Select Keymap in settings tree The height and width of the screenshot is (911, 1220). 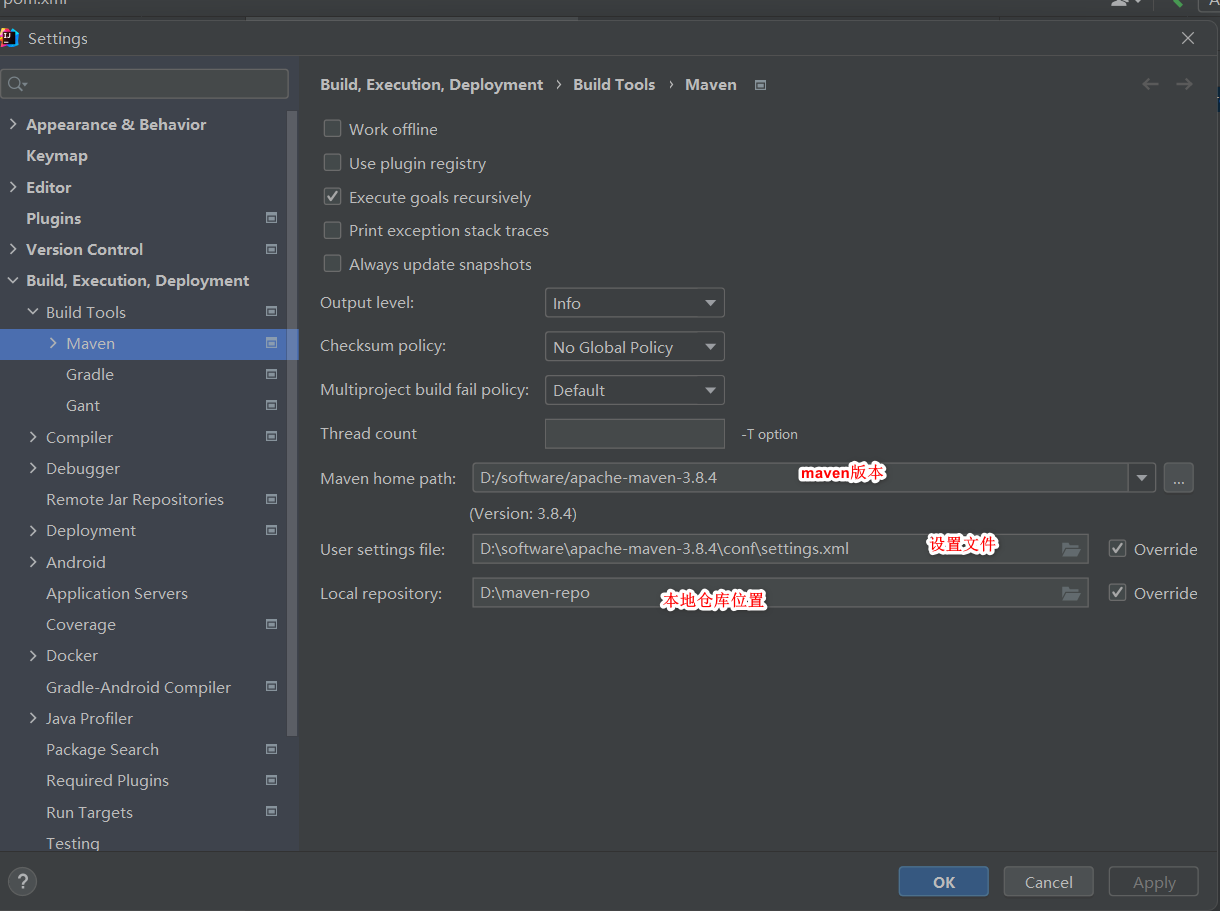point(57,156)
